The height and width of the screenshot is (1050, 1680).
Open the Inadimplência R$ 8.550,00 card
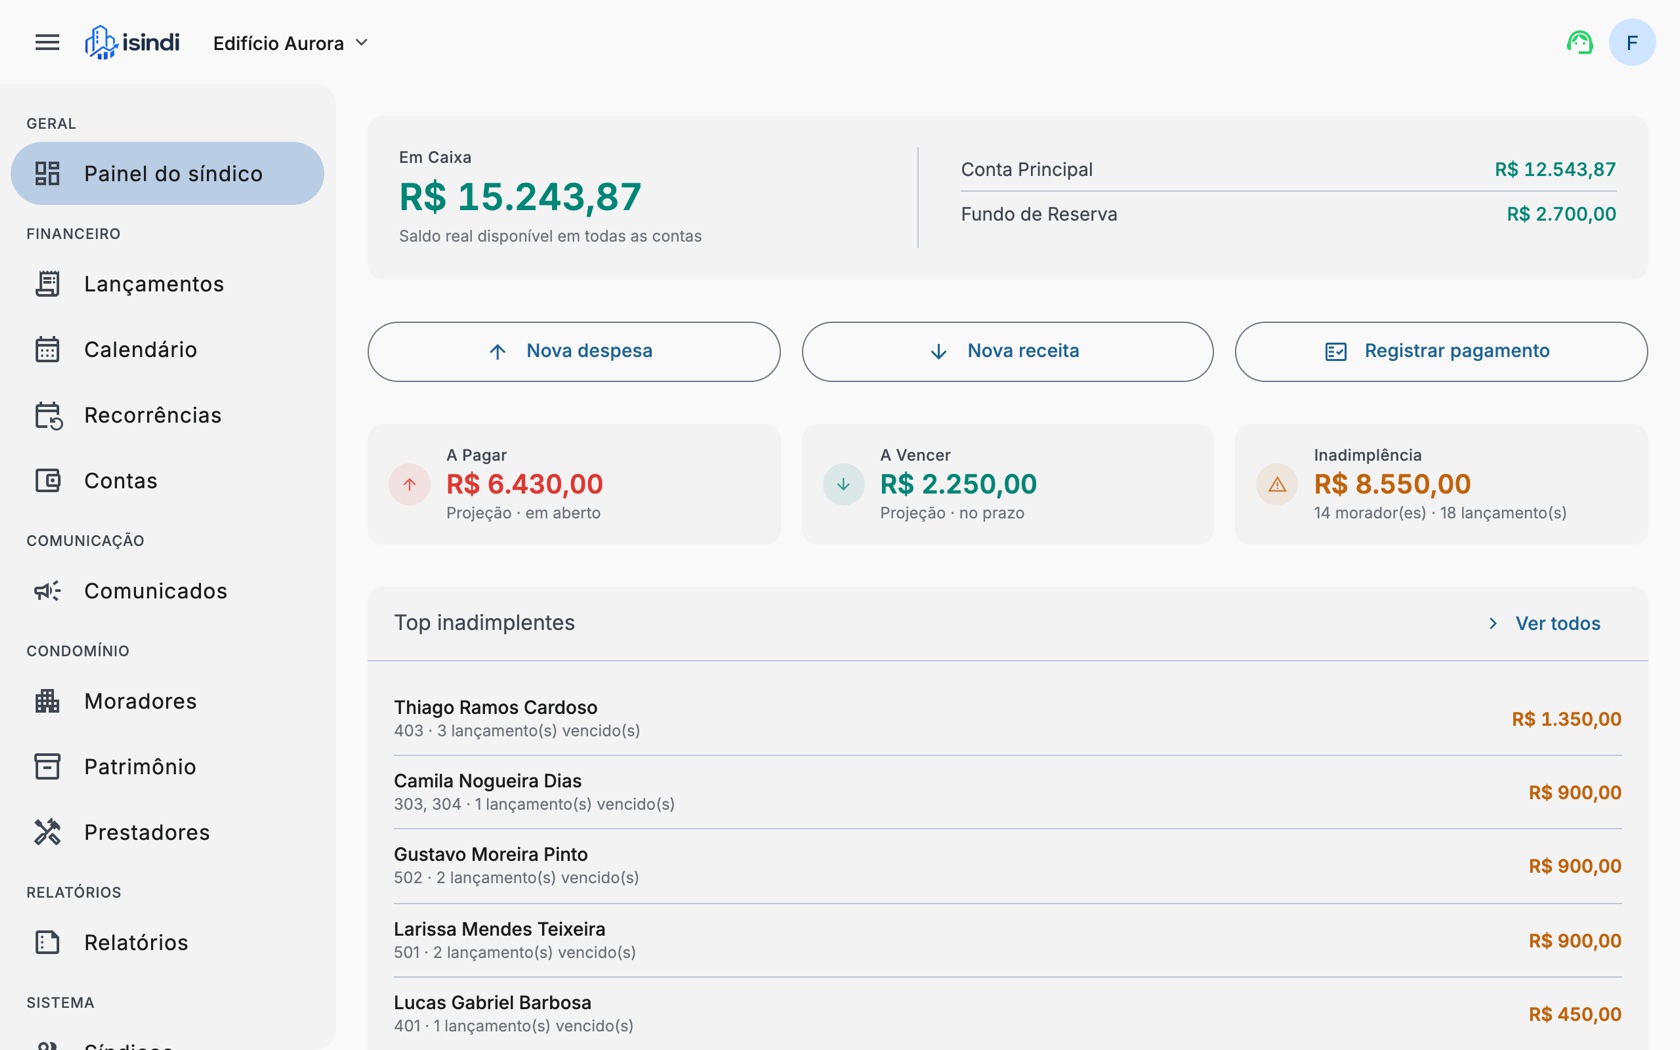pyautogui.click(x=1441, y=484)
